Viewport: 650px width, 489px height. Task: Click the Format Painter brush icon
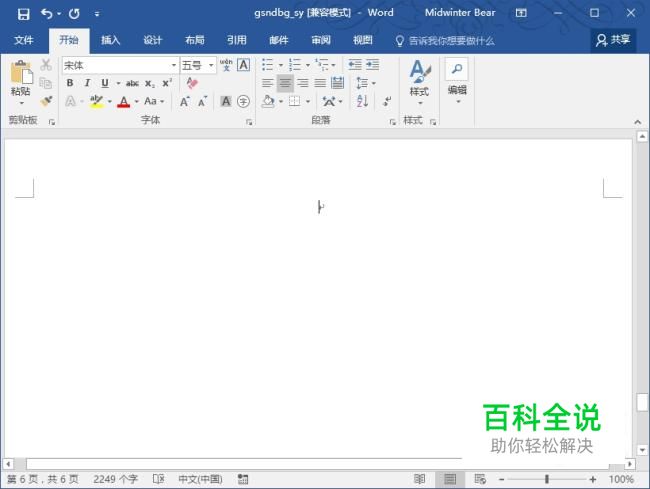[46, 101]
